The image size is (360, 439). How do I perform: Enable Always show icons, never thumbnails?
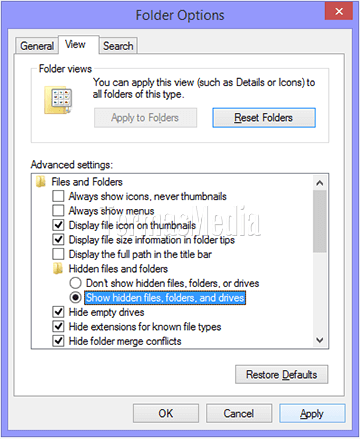(58, 196)
